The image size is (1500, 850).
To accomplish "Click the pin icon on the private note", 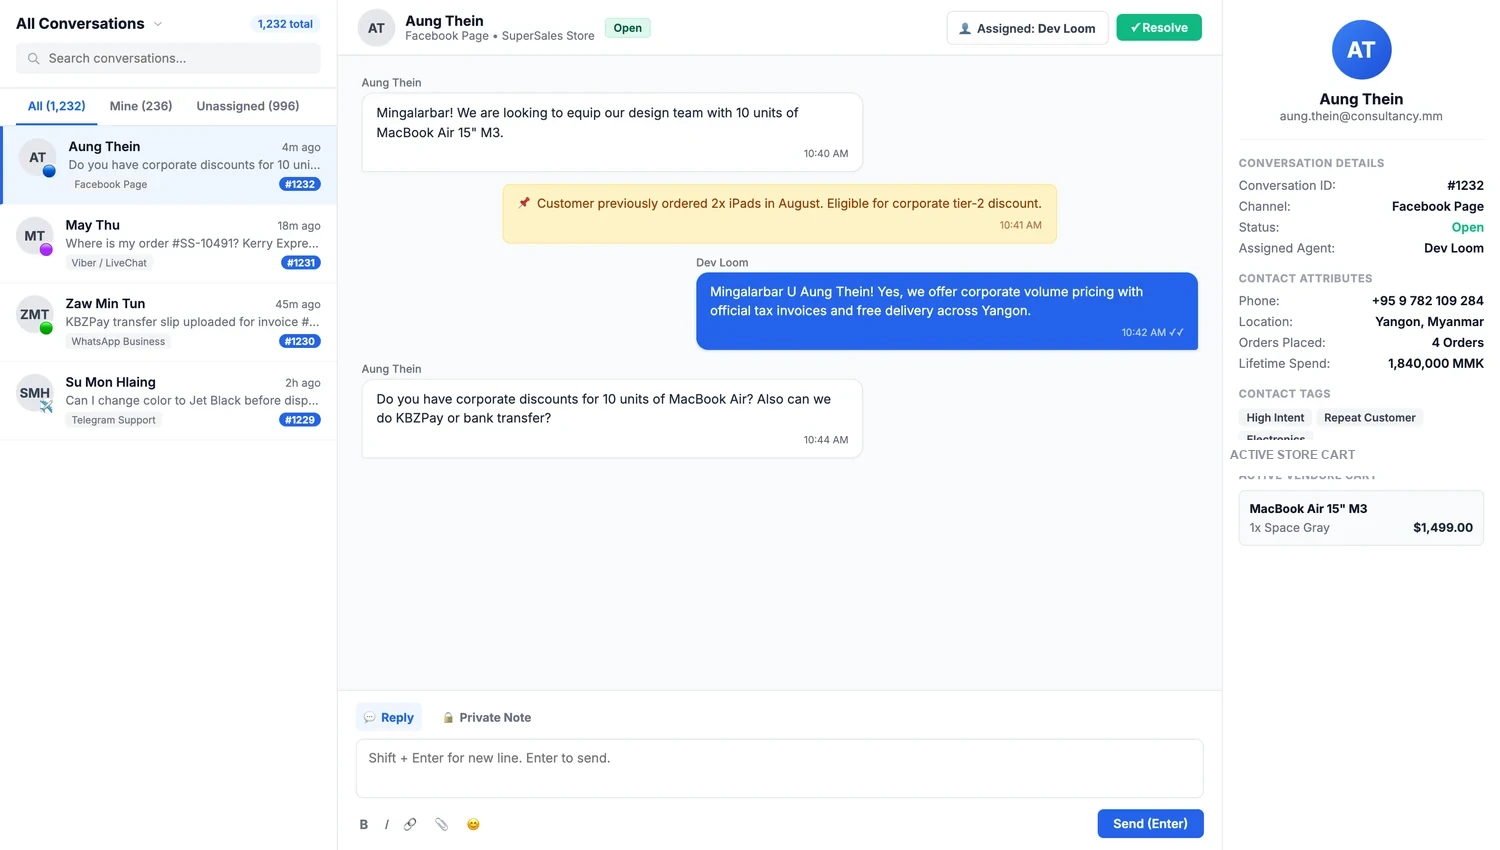I will tap(524, 203).
